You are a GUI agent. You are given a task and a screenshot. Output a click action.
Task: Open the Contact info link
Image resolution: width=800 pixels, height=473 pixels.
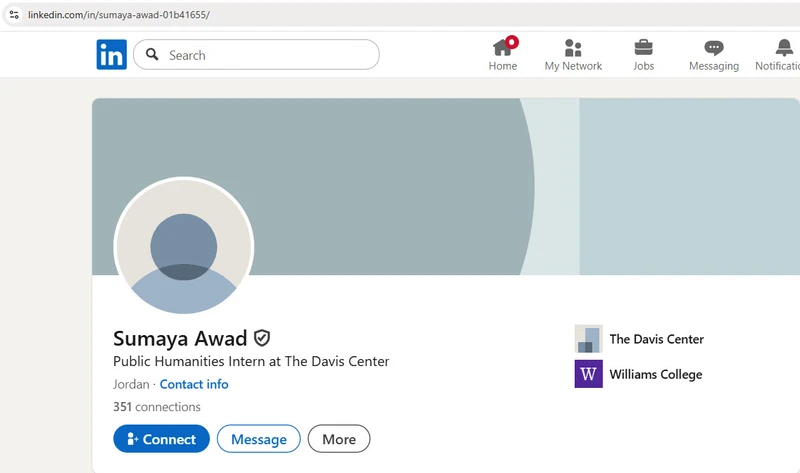click(194, 384)
